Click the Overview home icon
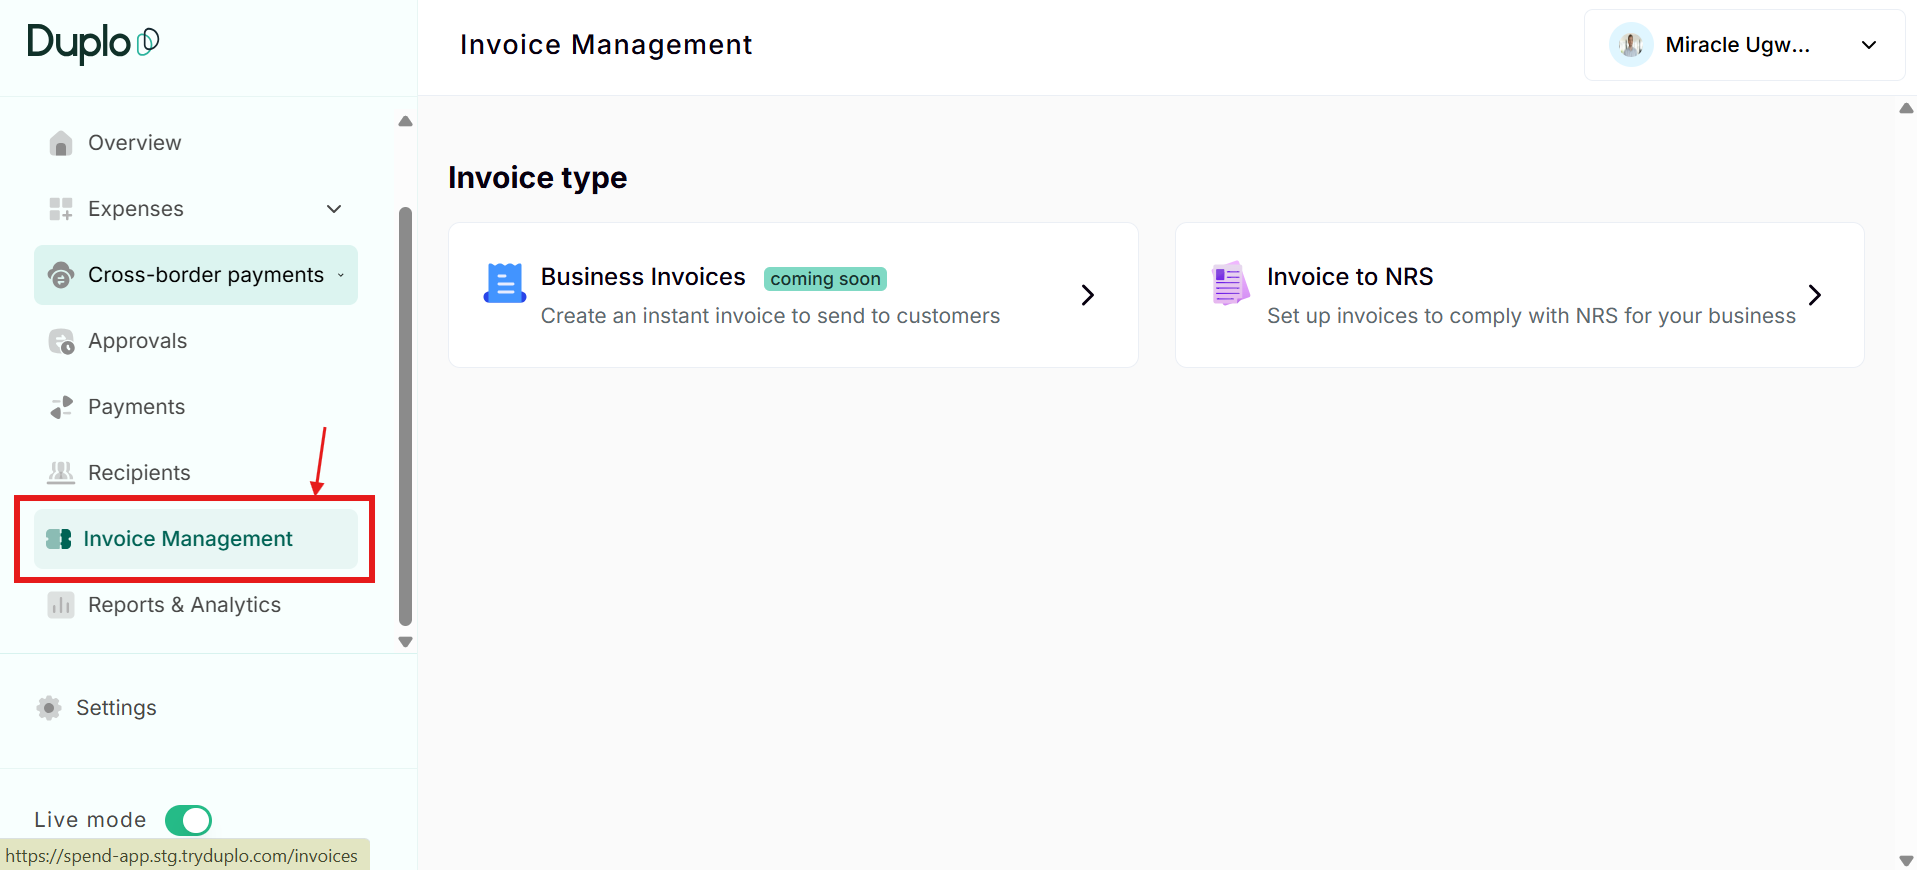The width and height of the screenshot is (1917, 870). click(x=61, y=143)
